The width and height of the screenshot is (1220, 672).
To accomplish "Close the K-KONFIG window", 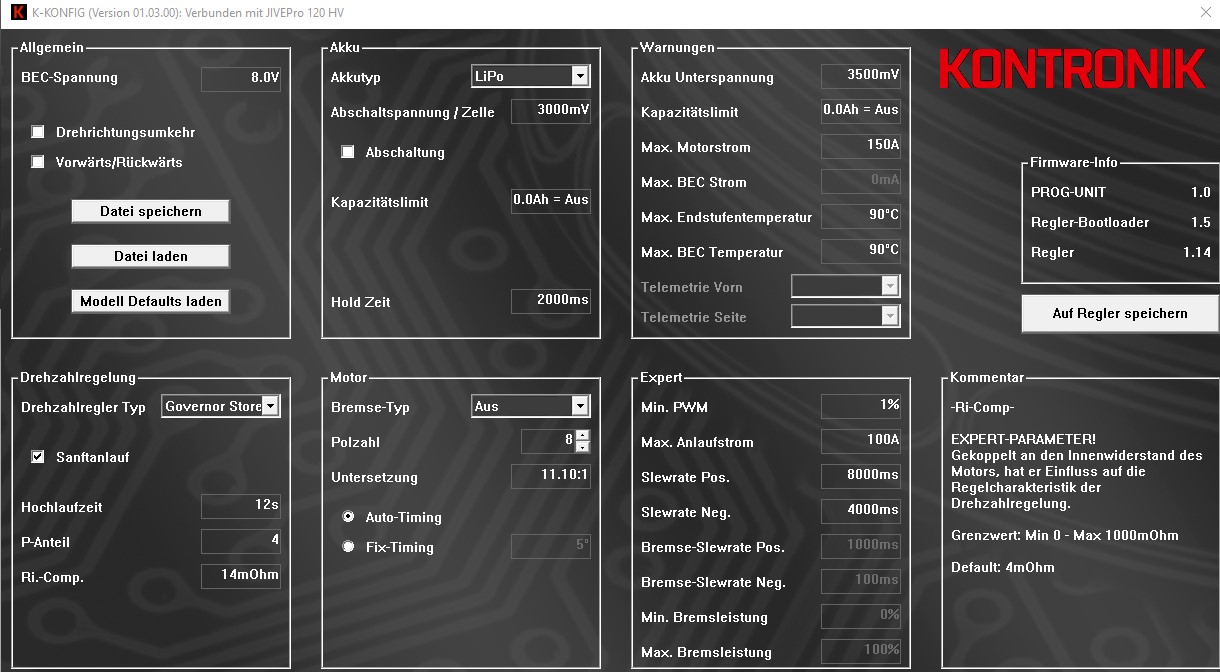I will (x=1204, y=13).
